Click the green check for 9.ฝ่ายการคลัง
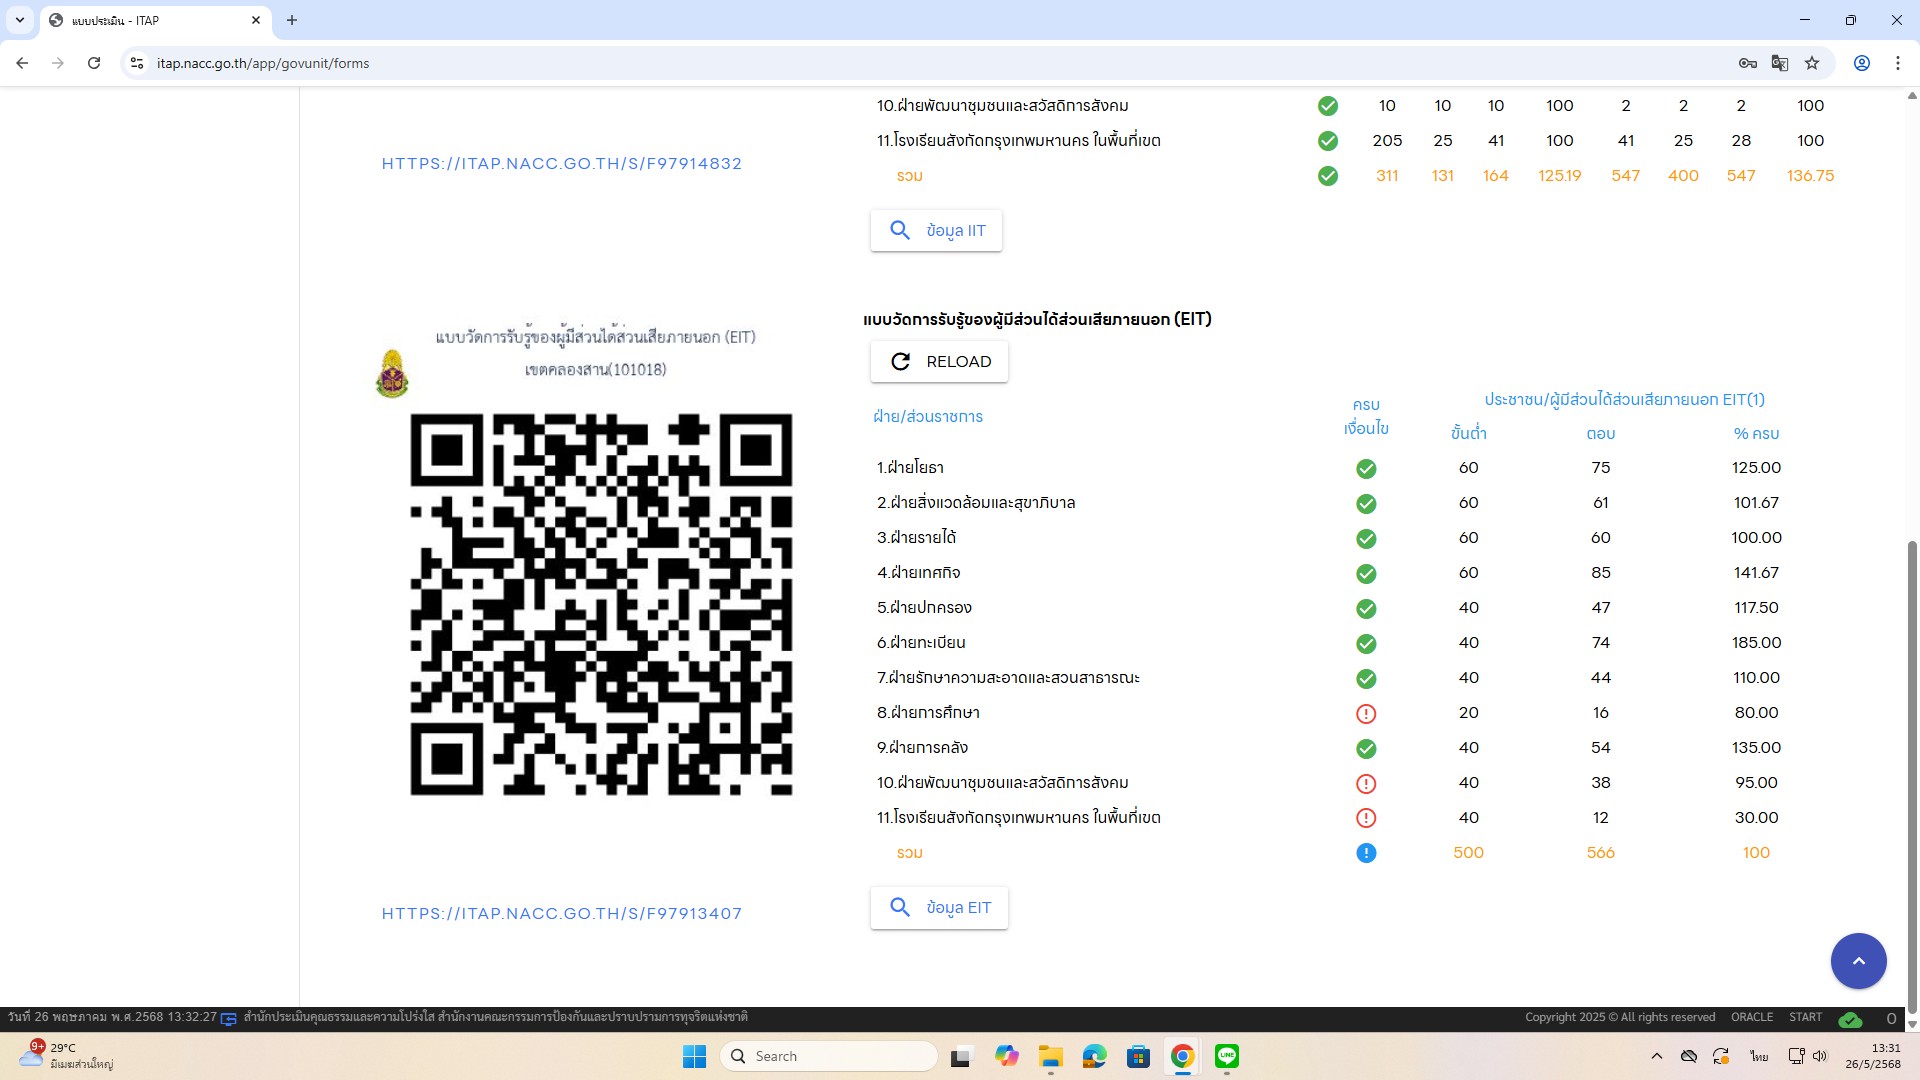1920x1080 pixels. (x=1366, y=749)
